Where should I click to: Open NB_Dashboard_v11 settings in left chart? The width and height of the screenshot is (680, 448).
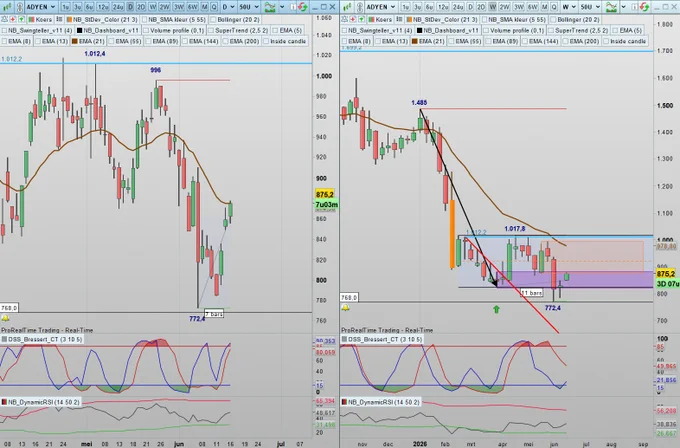pos(110,30)
